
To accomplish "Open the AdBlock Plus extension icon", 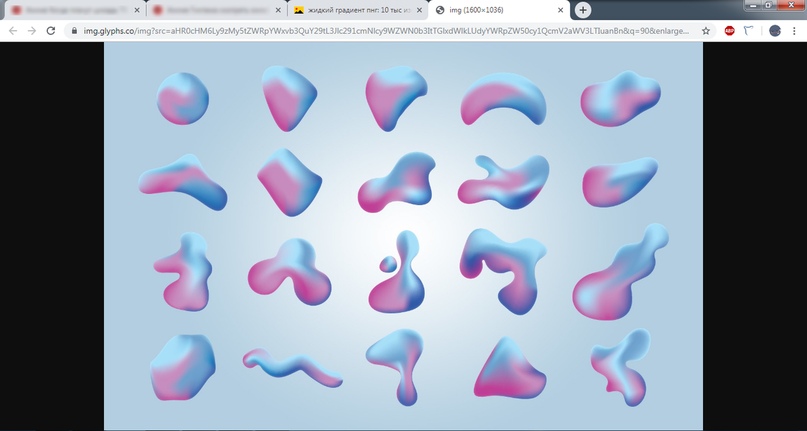I will tap(729, 31).
